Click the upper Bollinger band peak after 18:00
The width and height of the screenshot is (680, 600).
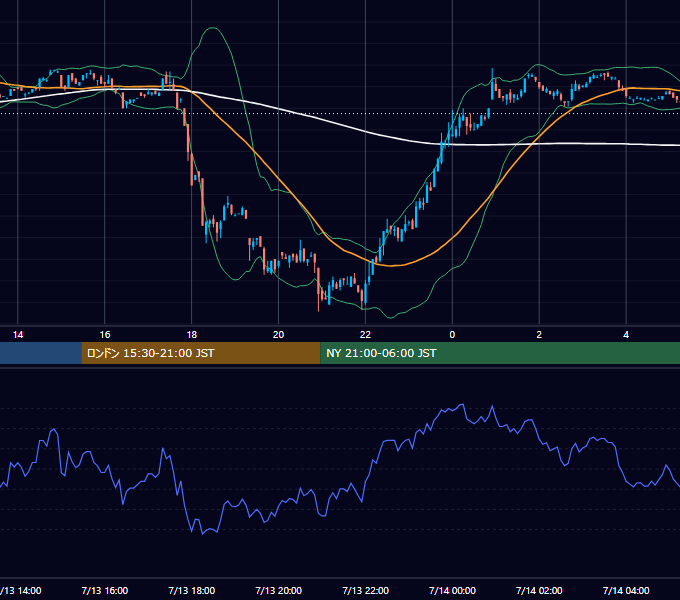[x=212, y=28]
